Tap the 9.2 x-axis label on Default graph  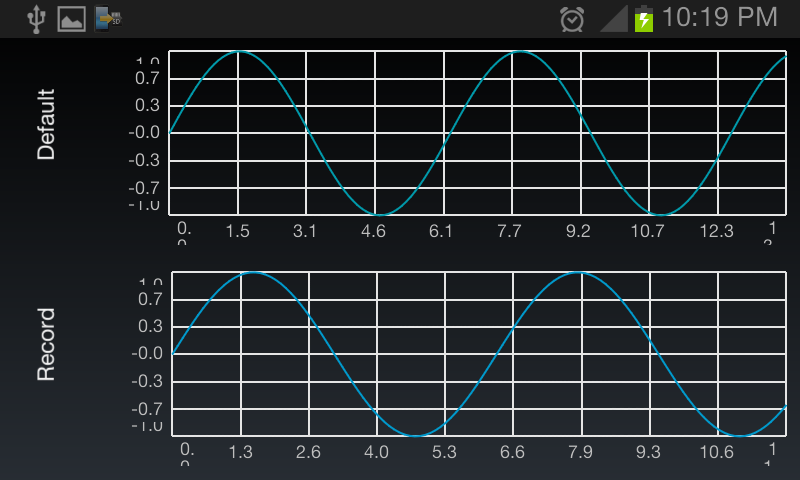(578, 231)
